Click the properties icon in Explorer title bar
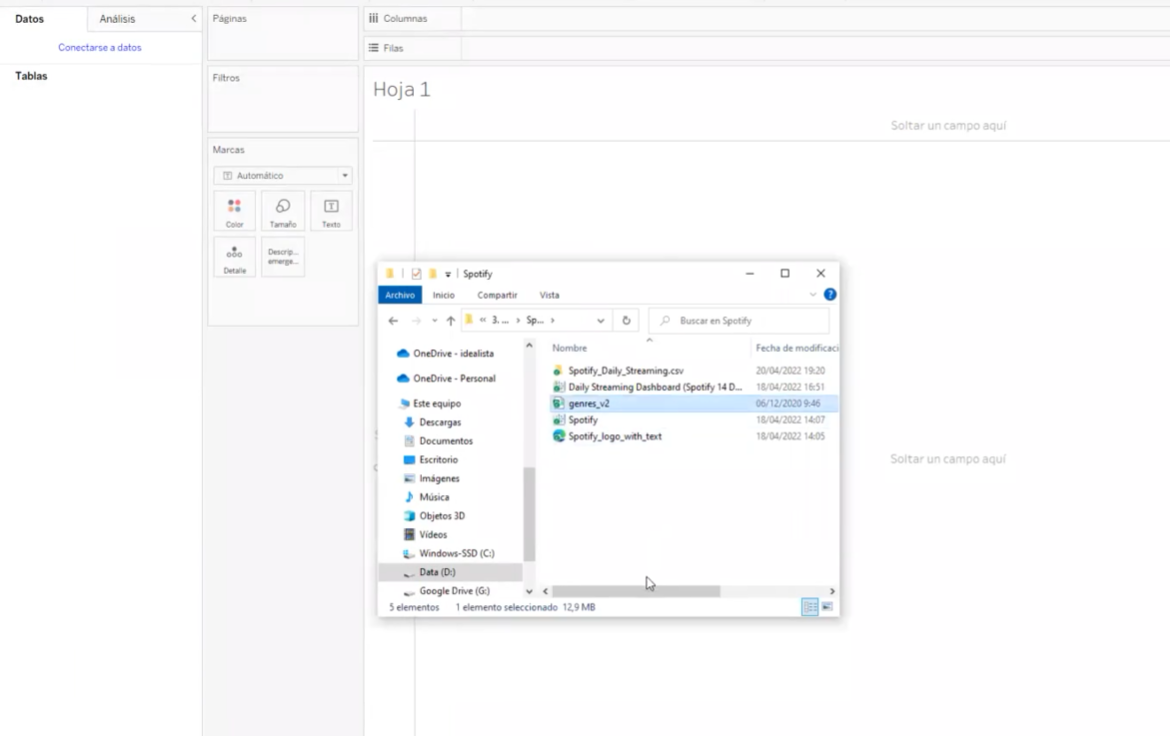1170x736 pixels. [416, 274]
